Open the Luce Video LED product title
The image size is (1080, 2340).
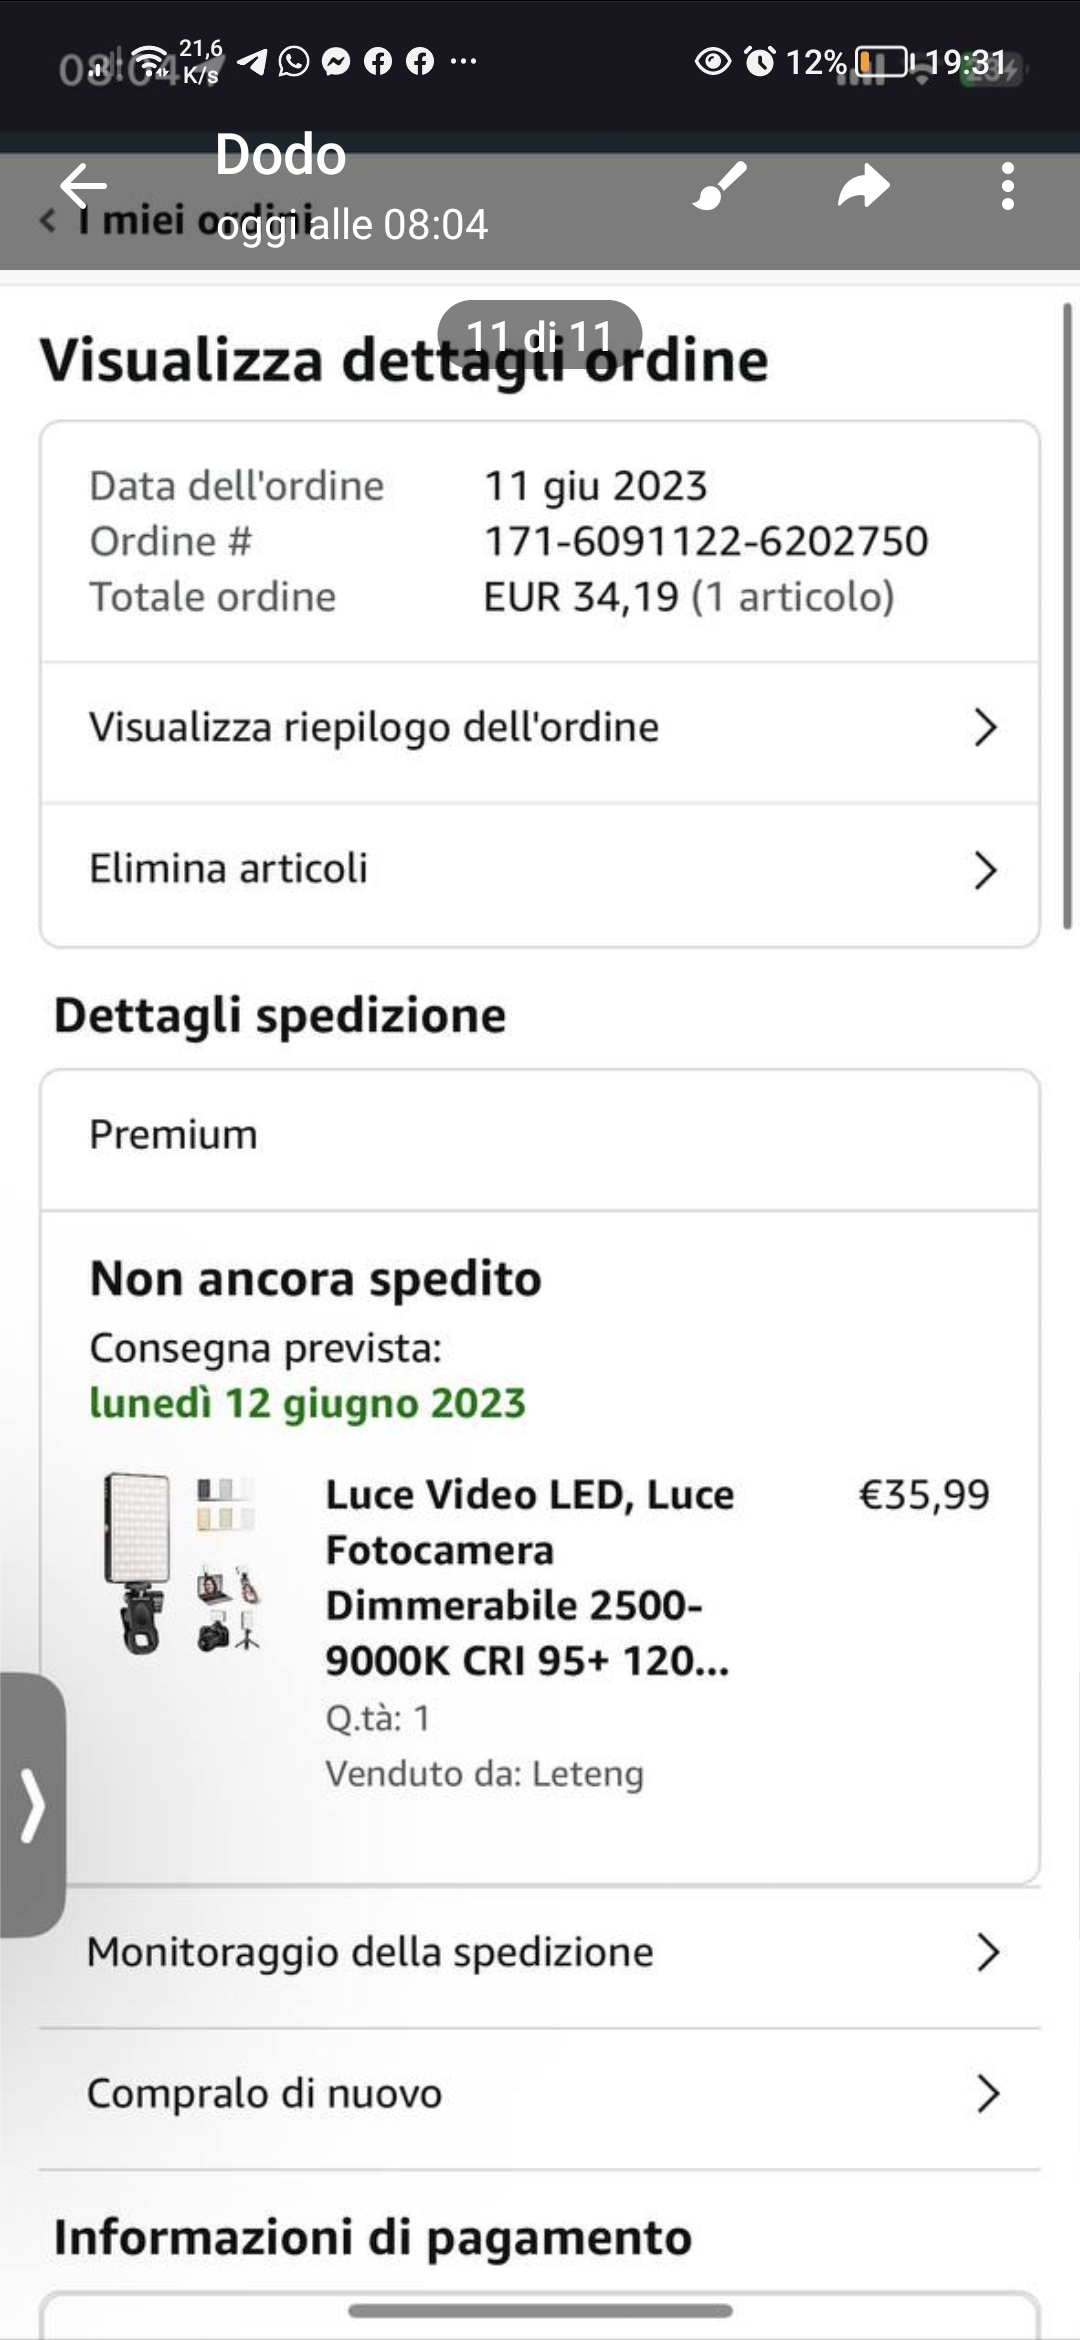tap(529, 1577)
